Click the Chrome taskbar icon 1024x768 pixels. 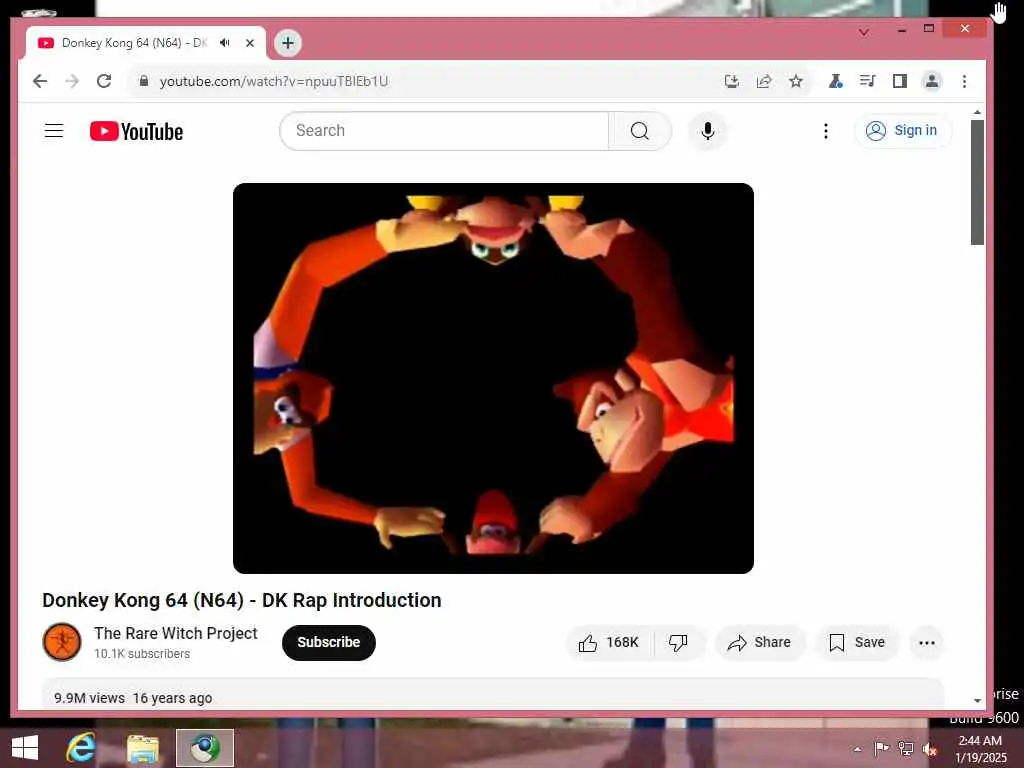pos(204,748)
